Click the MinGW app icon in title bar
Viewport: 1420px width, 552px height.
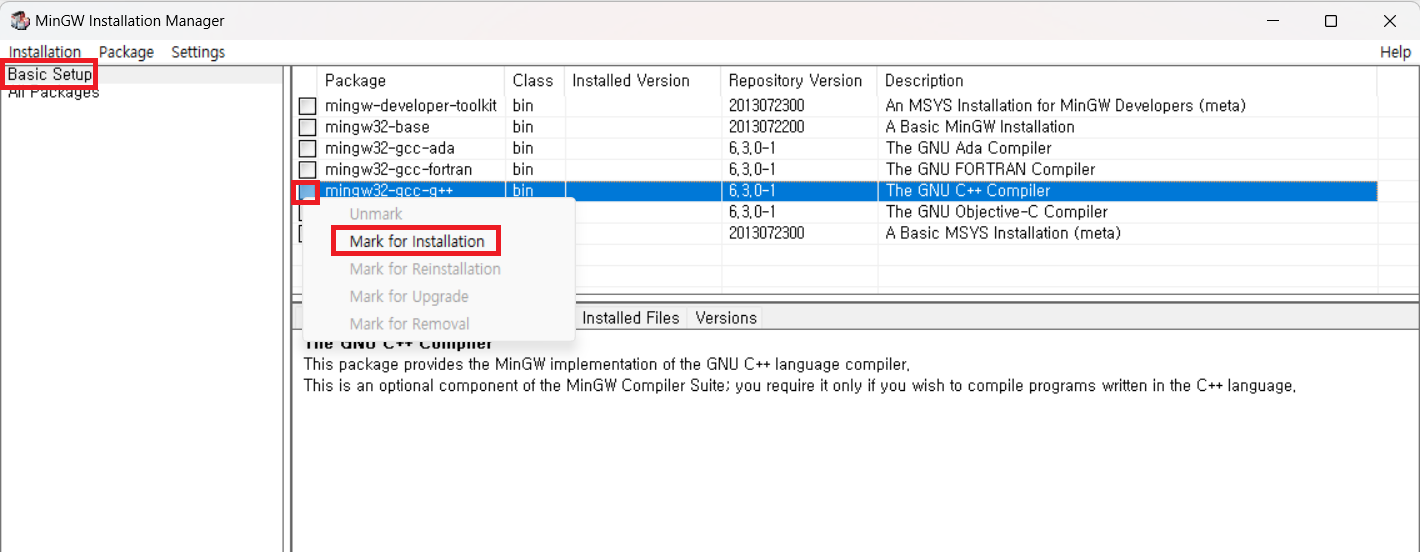tap(19, 21)
